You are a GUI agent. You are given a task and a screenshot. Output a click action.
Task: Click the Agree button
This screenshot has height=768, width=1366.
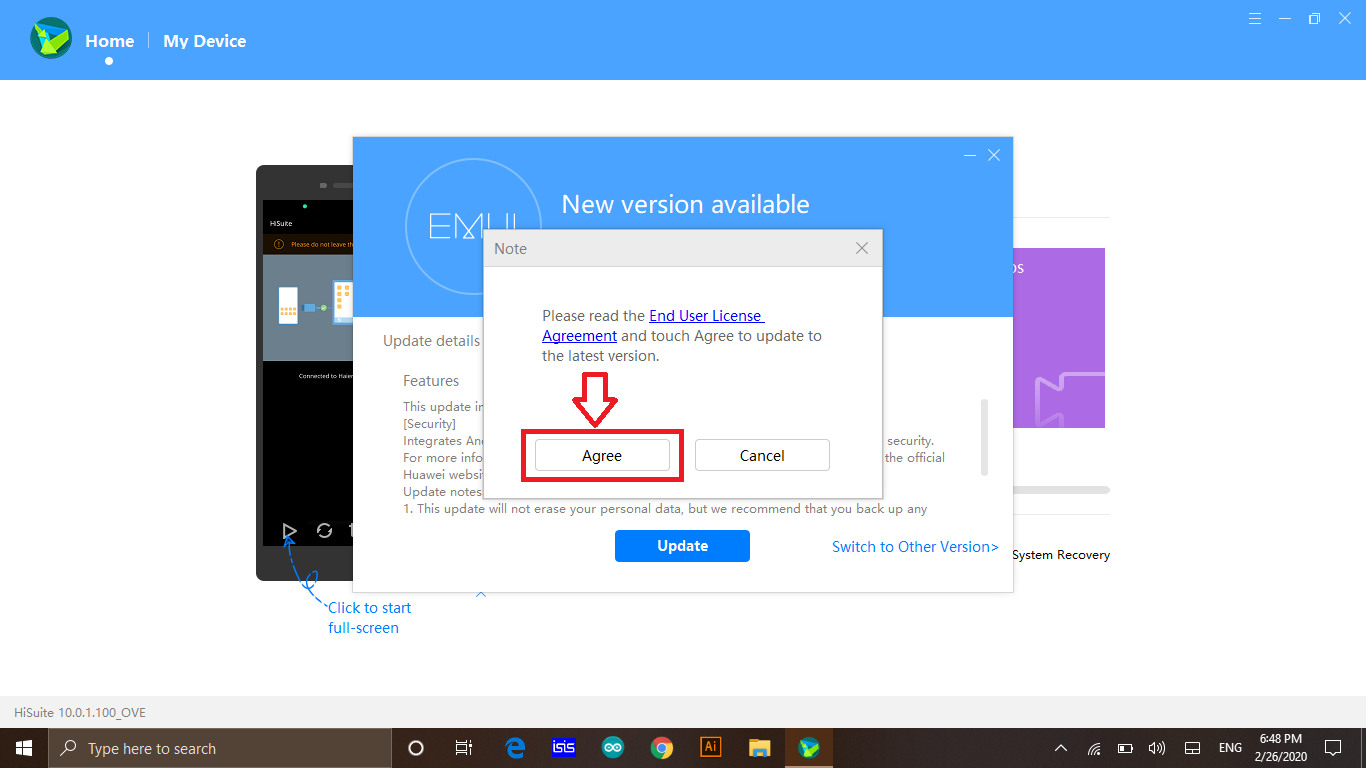[602, 456]
